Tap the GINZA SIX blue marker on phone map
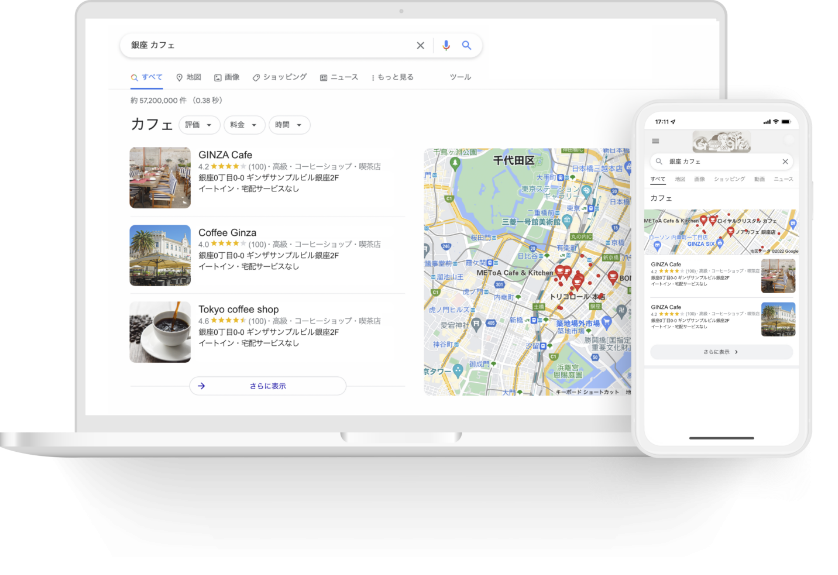Viewport: 838px width, 575px height. tap(720, 243)
